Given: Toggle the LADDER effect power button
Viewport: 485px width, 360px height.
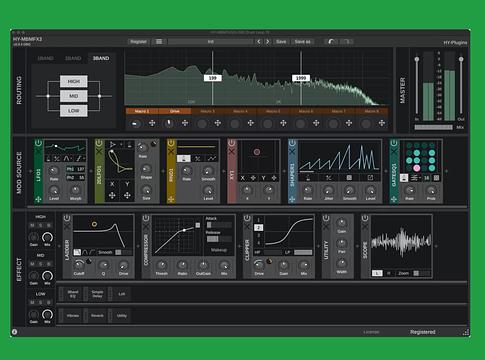Looking at the screenshot, I should pyautogui.click(x=67, y=218).
